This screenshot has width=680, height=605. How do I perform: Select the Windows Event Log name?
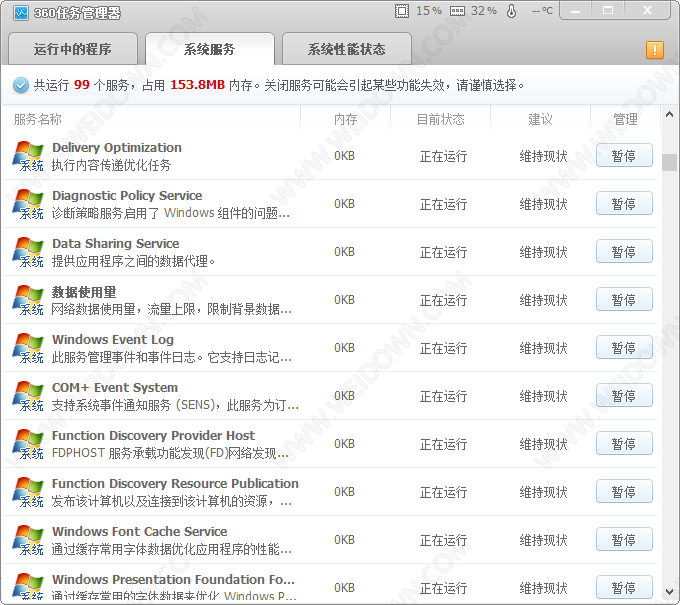(x=113, y=340)
